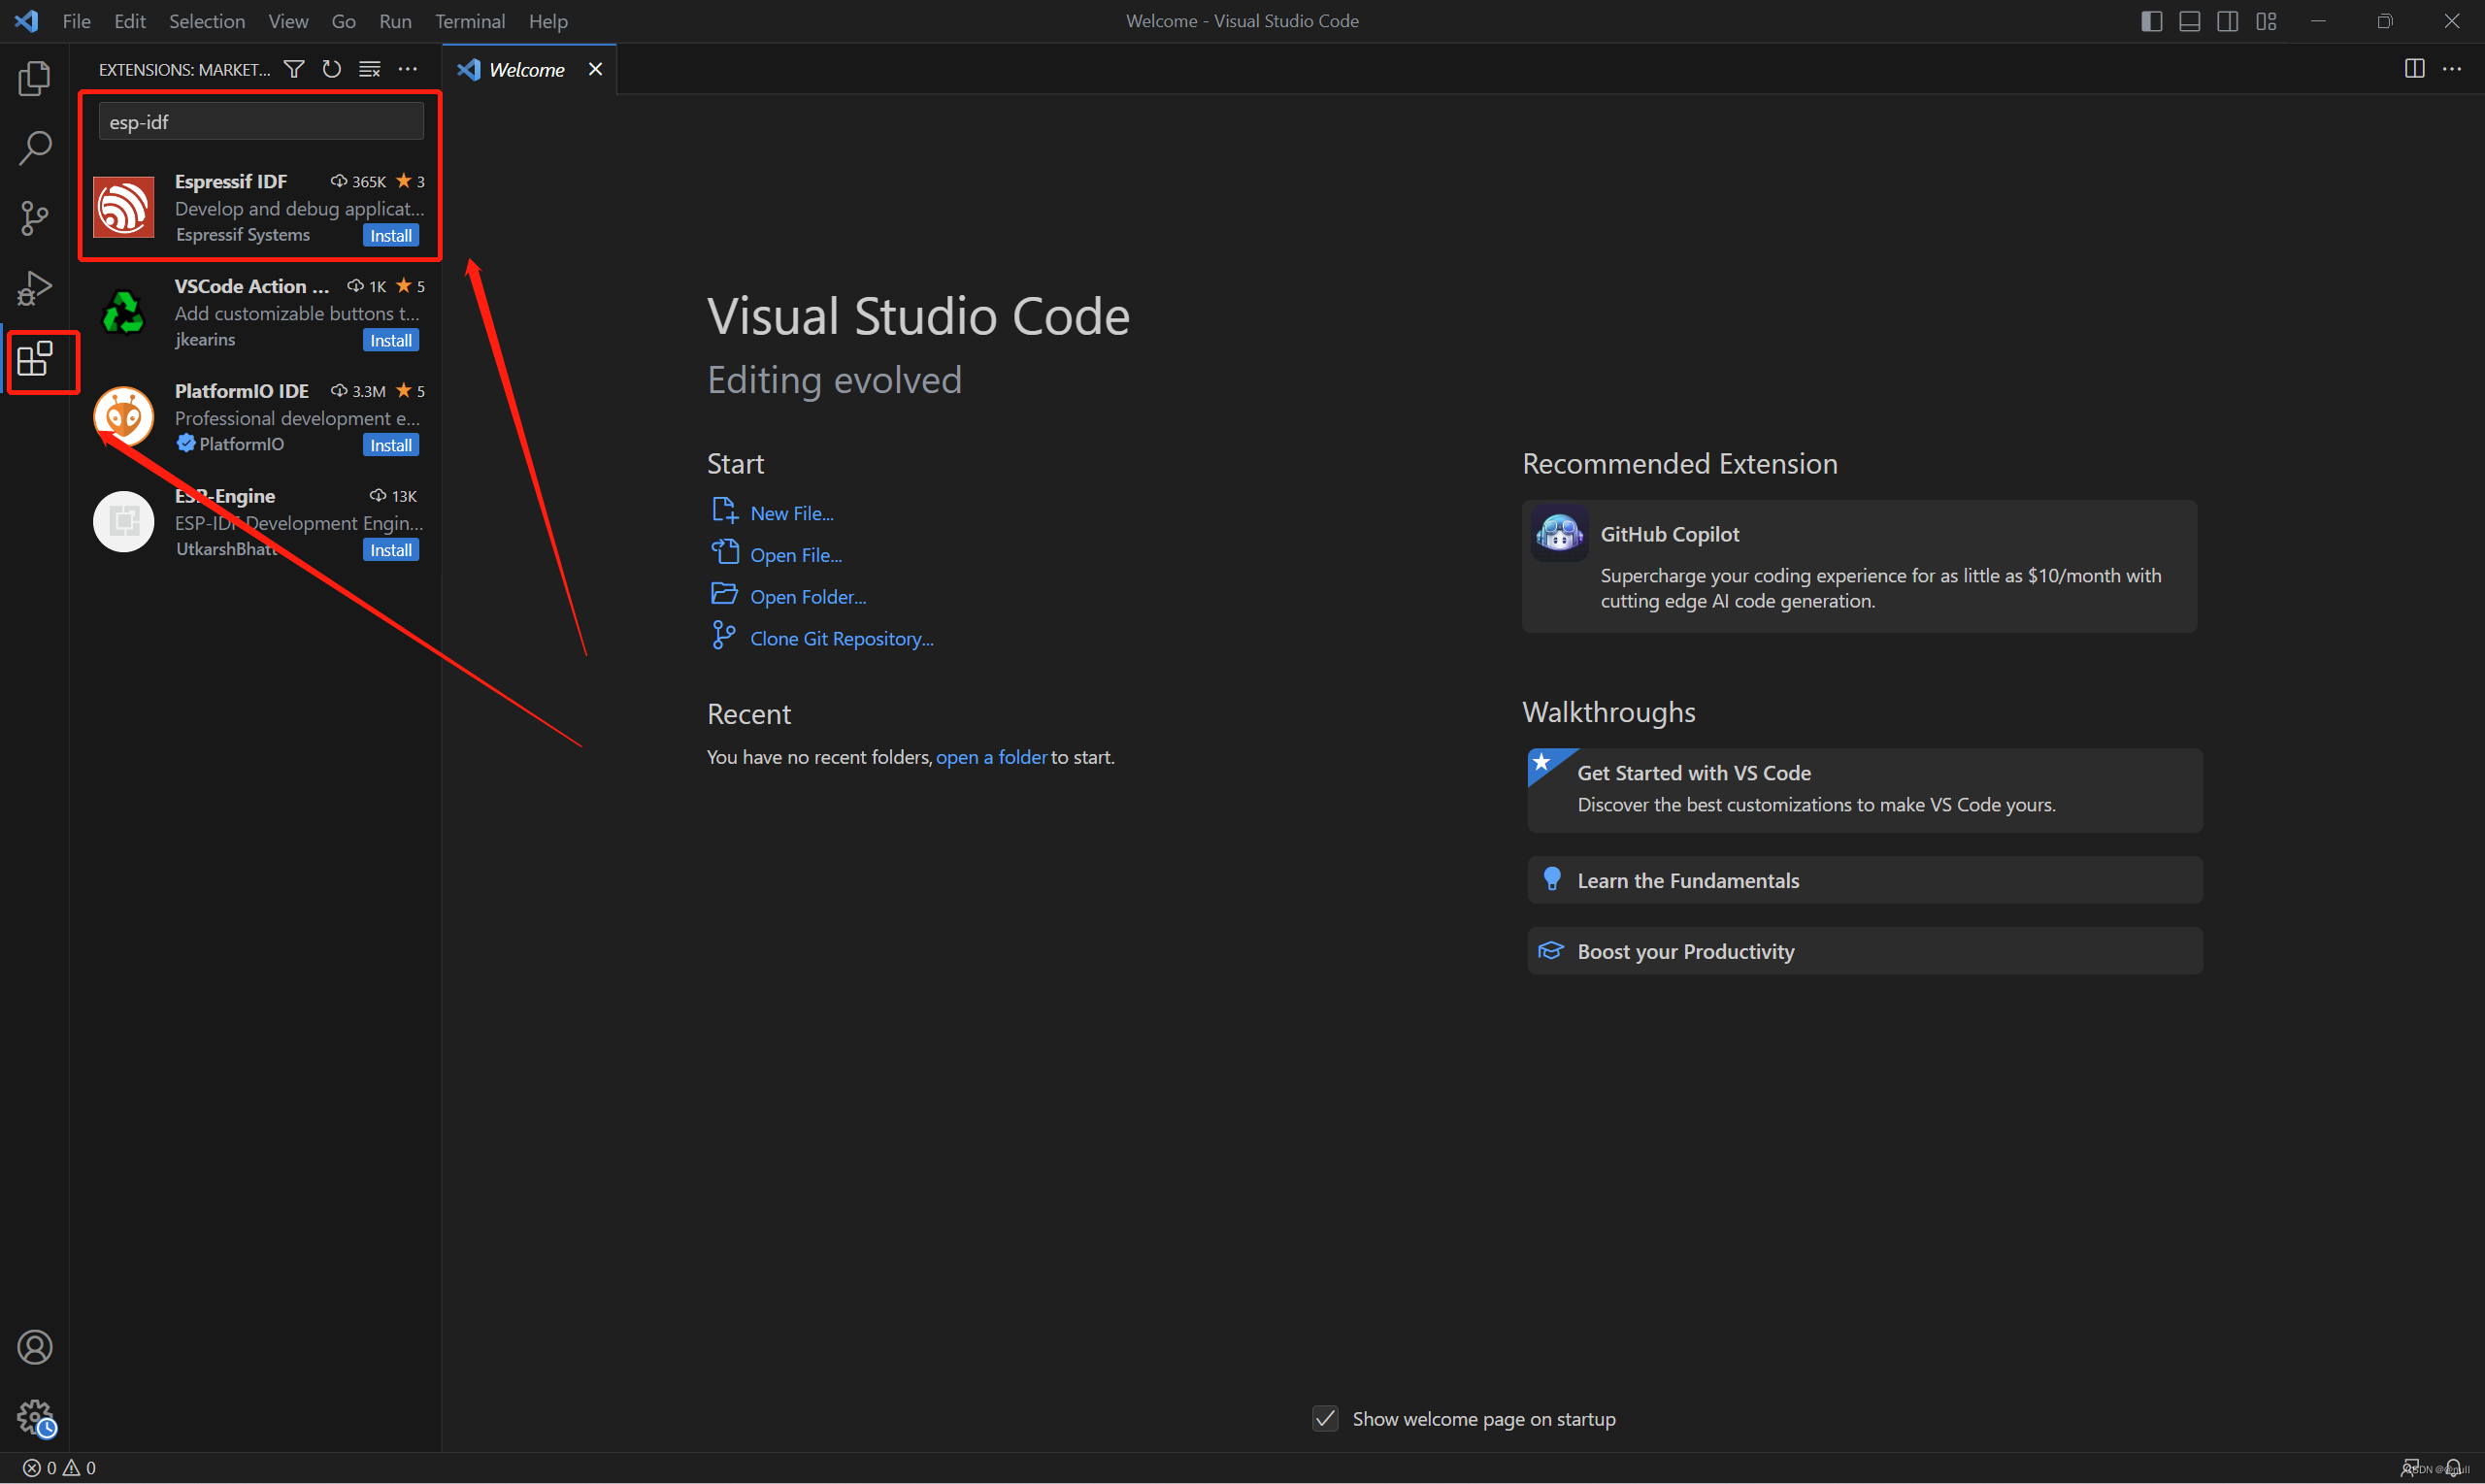Select the PlatformIO IDE extension title
Screen dimensions: 2485x1484
pyautogui.click(x=242, y=391)
